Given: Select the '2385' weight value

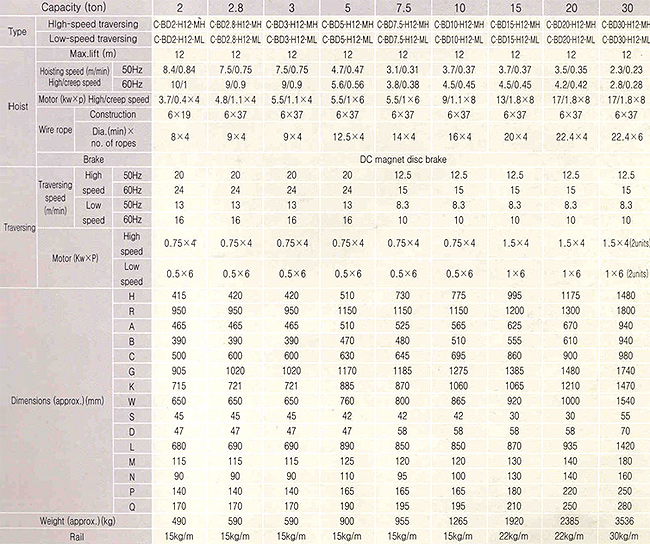Looking at the screenshot, I should click(x=570, y=521).
